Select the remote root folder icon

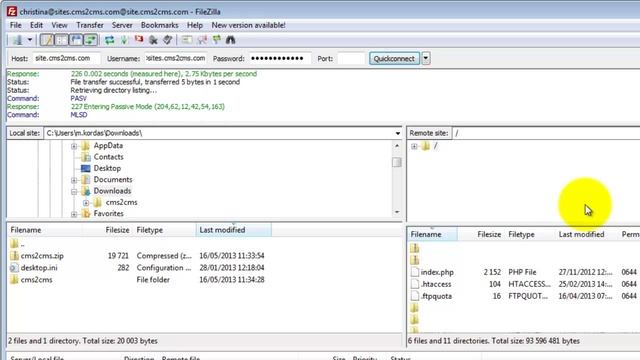click(x=425, y=146)
